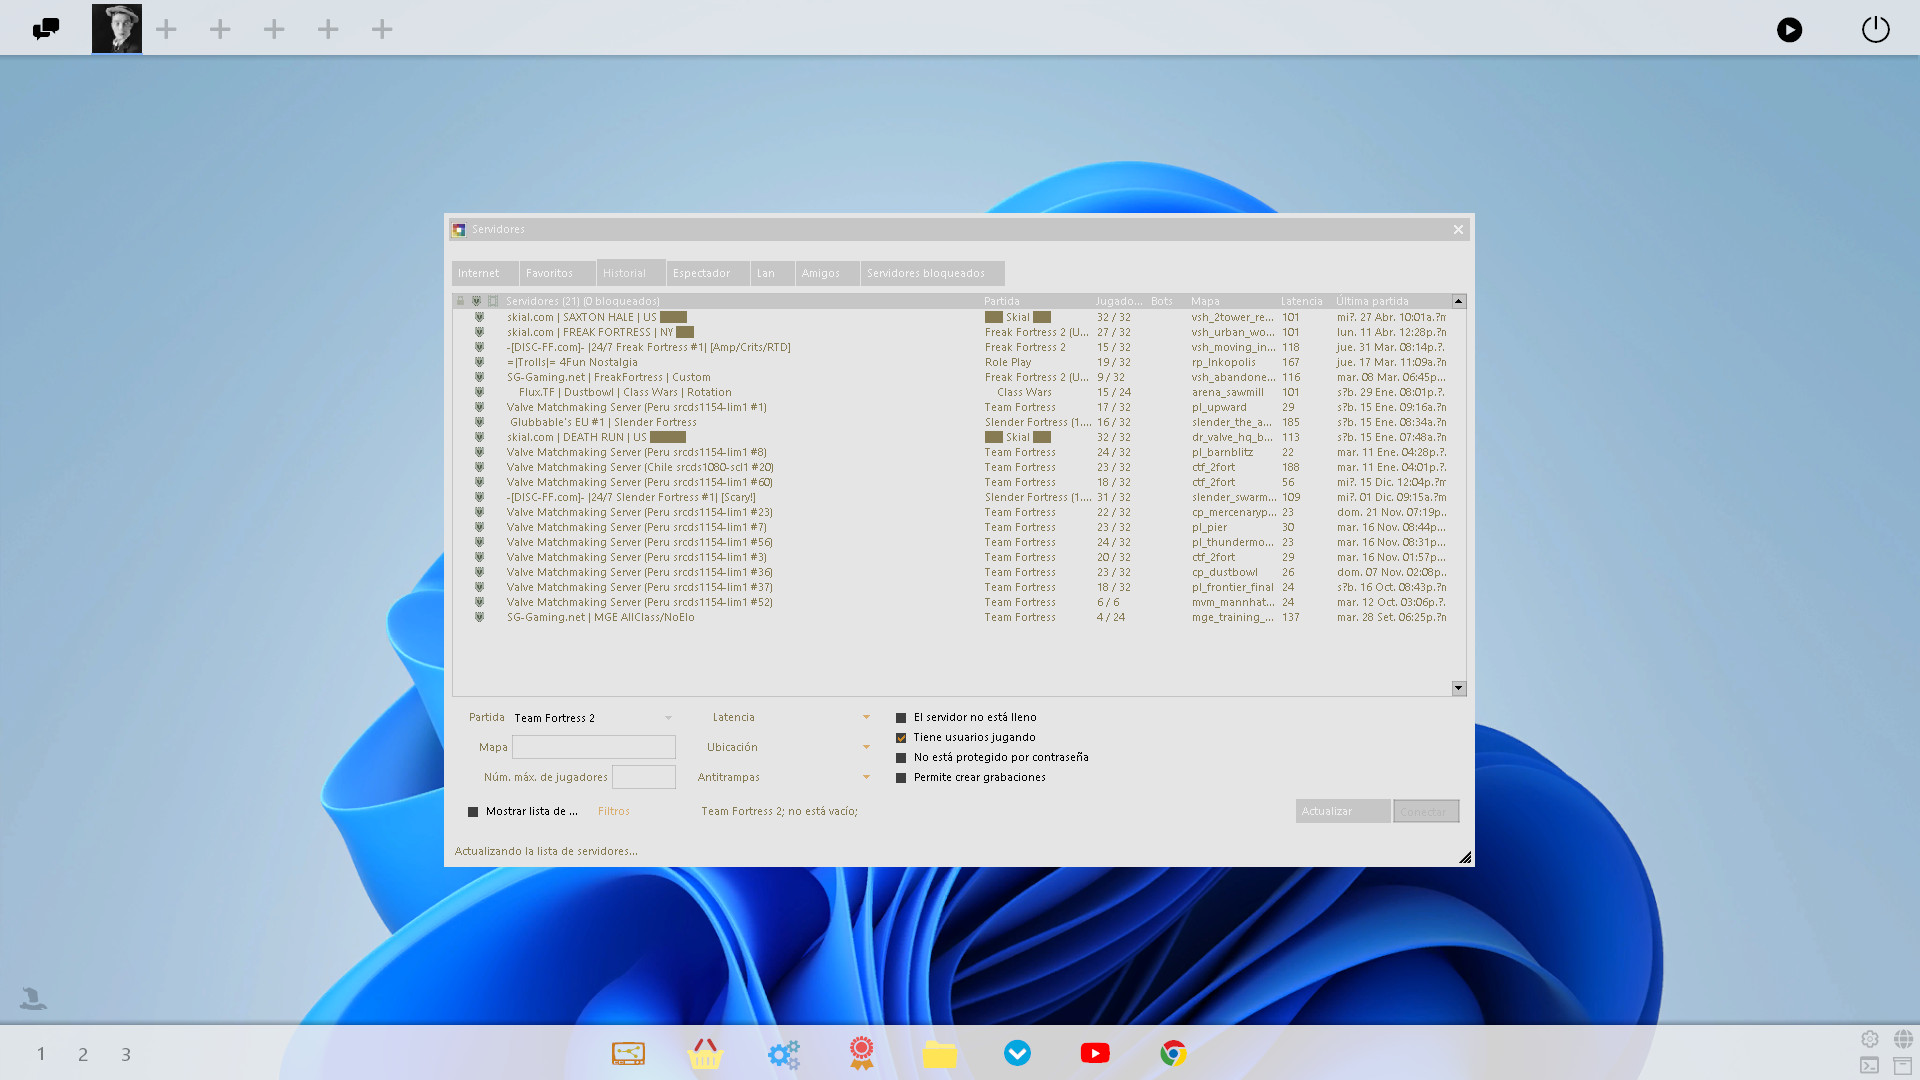Screen dimensions: 1920x1080
Task: Launch Chrome from the dock
Action: [x=1173, y=1053]
